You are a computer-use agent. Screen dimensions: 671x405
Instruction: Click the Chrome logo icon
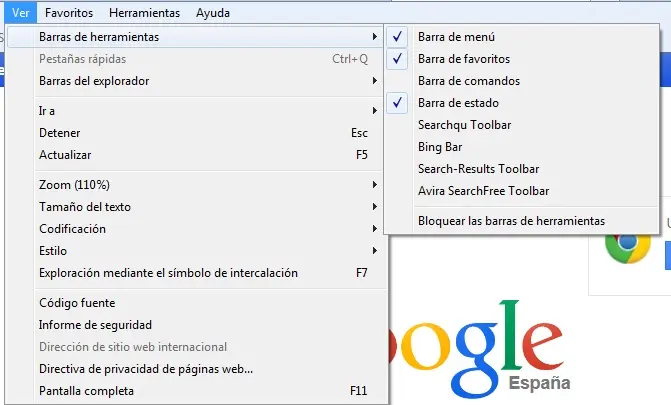(628, 248)
